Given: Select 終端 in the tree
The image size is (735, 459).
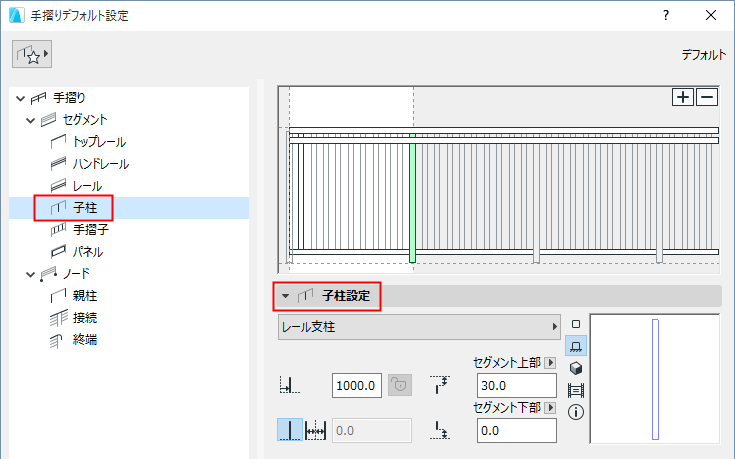Looking at the screenshot, I should click(x=85, y=340).
